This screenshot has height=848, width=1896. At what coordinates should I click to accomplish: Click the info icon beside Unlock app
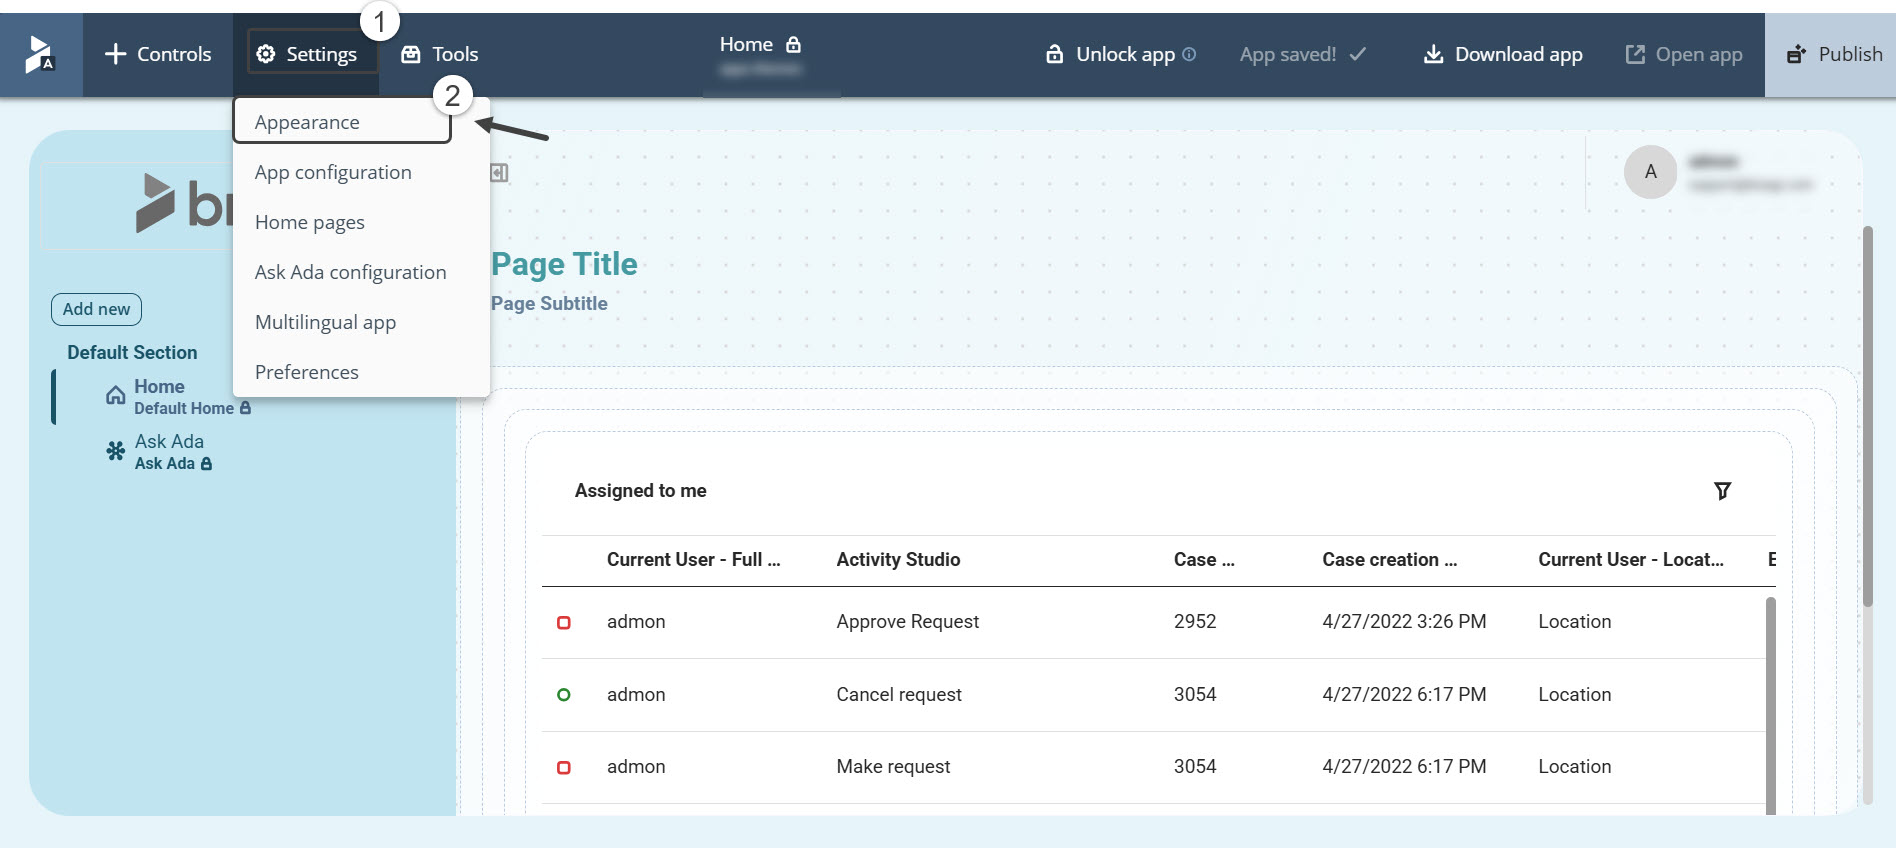pos(1189,54)
